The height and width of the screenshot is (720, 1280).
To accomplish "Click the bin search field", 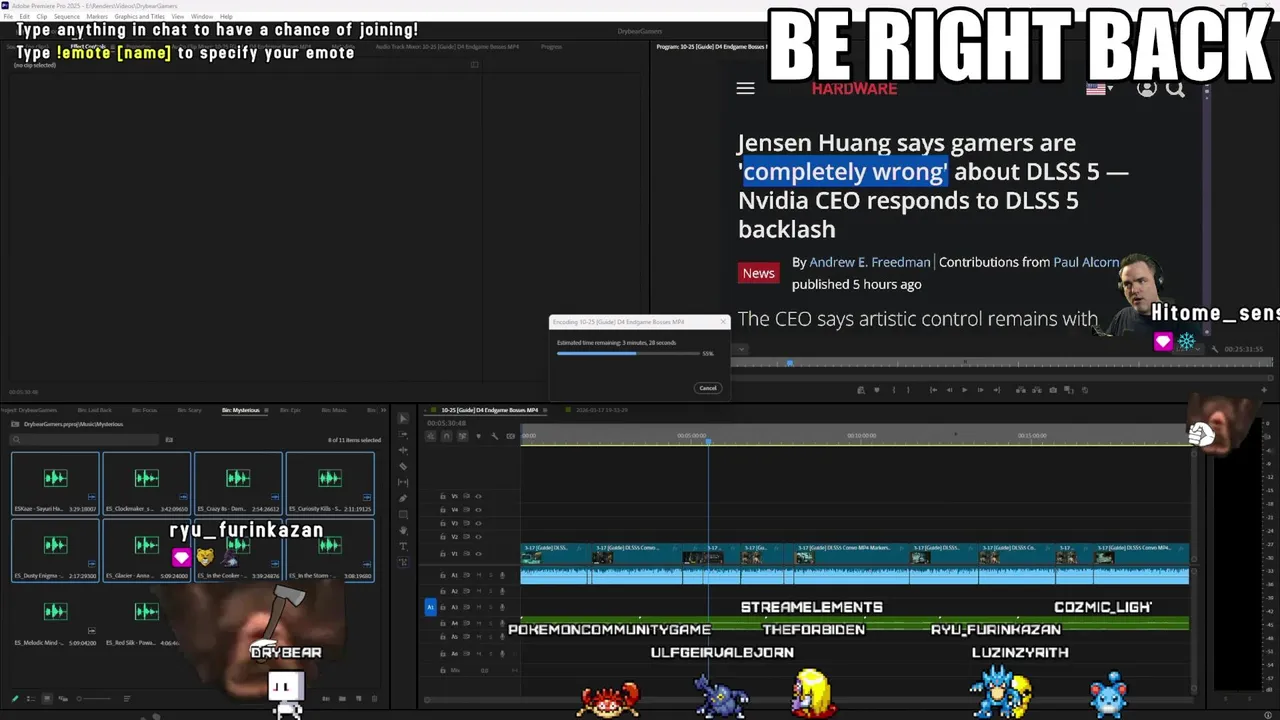I will [x=85, y=439].
